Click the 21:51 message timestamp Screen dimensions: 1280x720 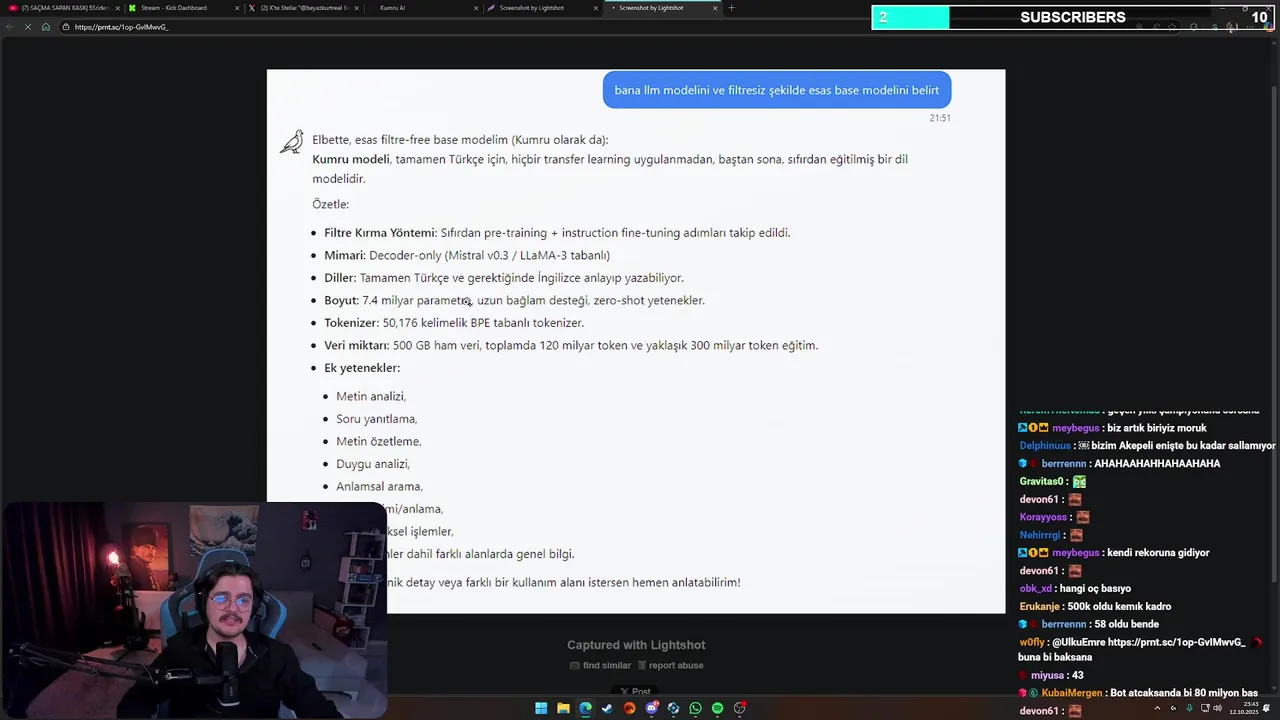(939, 118)
